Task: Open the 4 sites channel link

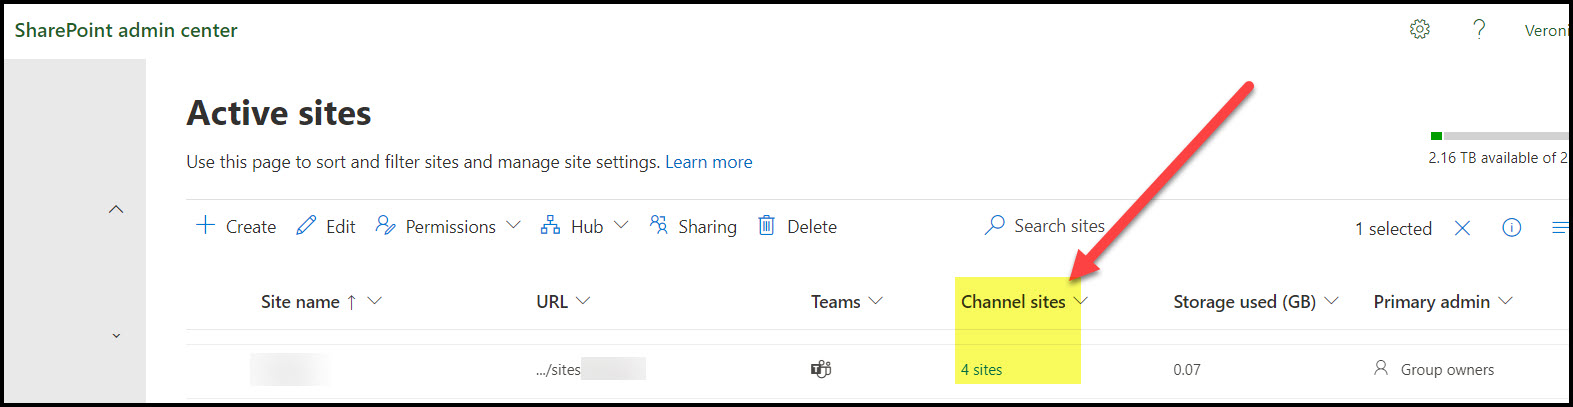Action: click(981, 370)
